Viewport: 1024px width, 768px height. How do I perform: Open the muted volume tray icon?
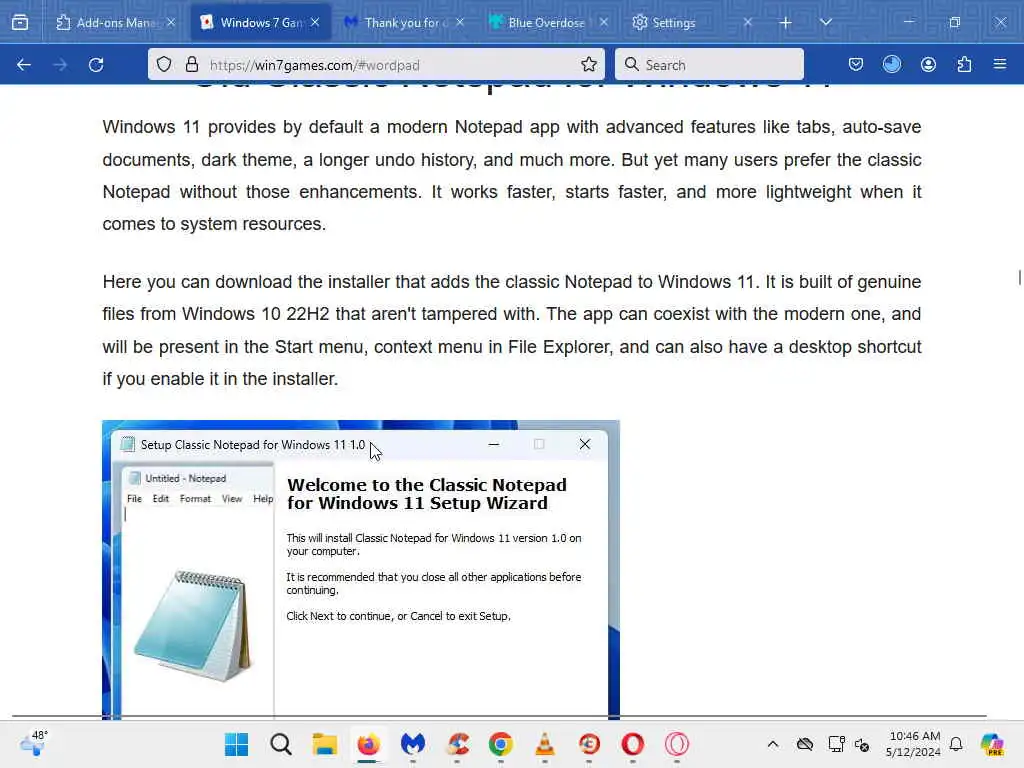click(x=862, y=744)
